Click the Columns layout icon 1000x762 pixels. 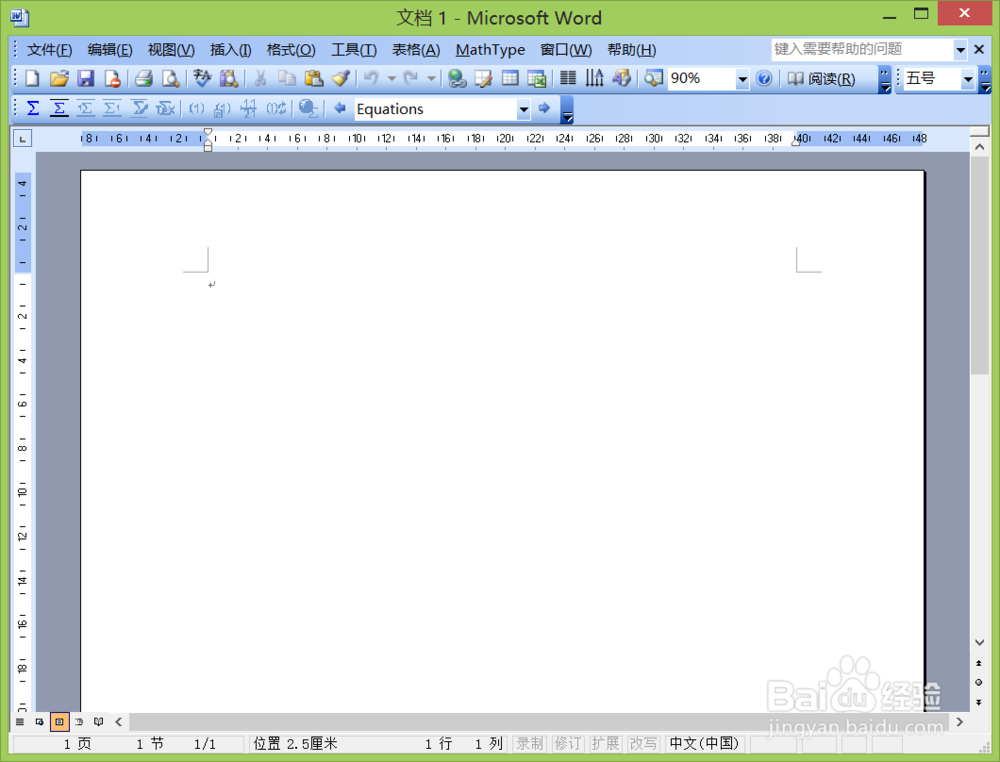point(568,78)
